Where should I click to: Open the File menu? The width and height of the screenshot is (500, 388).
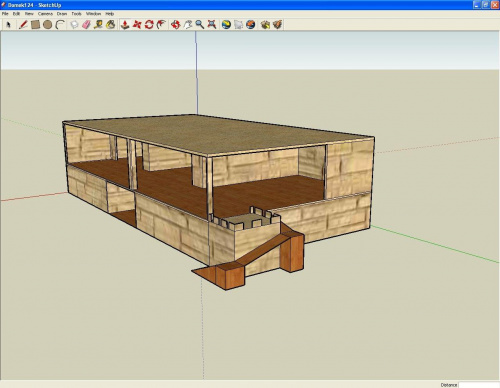tap(5, 14)
